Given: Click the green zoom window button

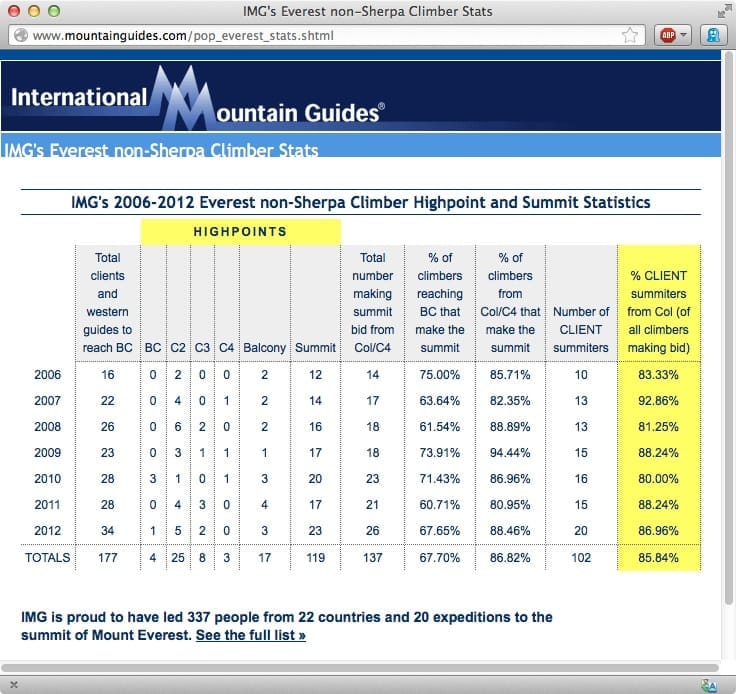Looking at the screenshot, I should coord(54,11).
